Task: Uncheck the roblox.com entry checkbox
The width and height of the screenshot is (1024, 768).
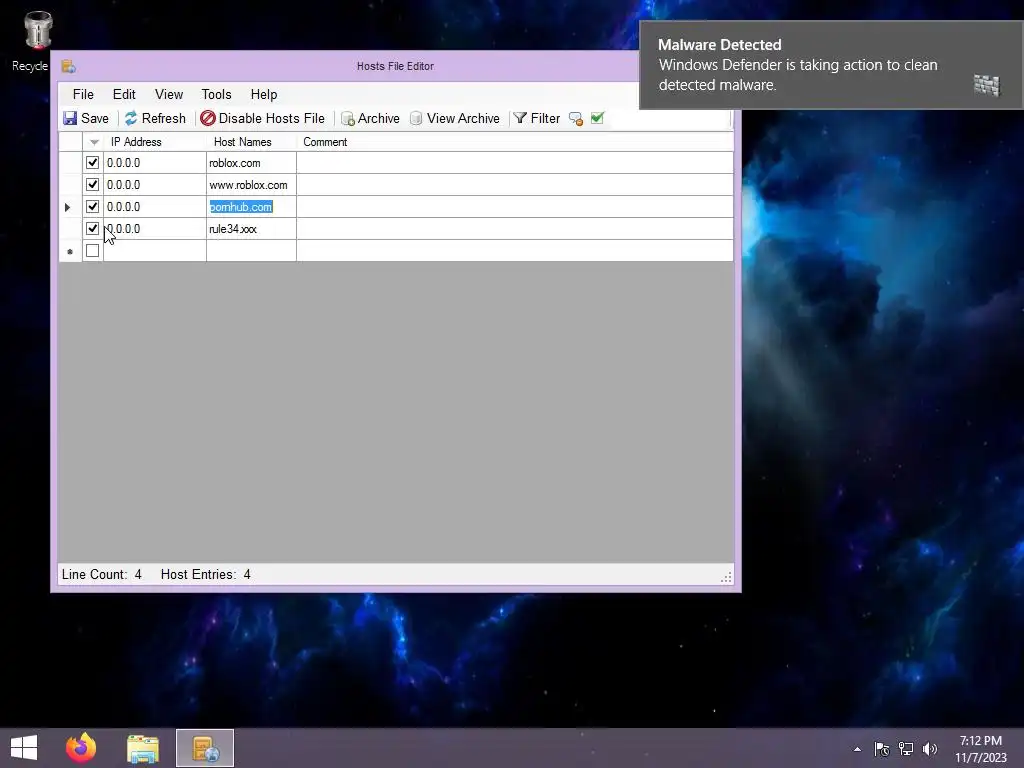Action: [x=92, y=163]
